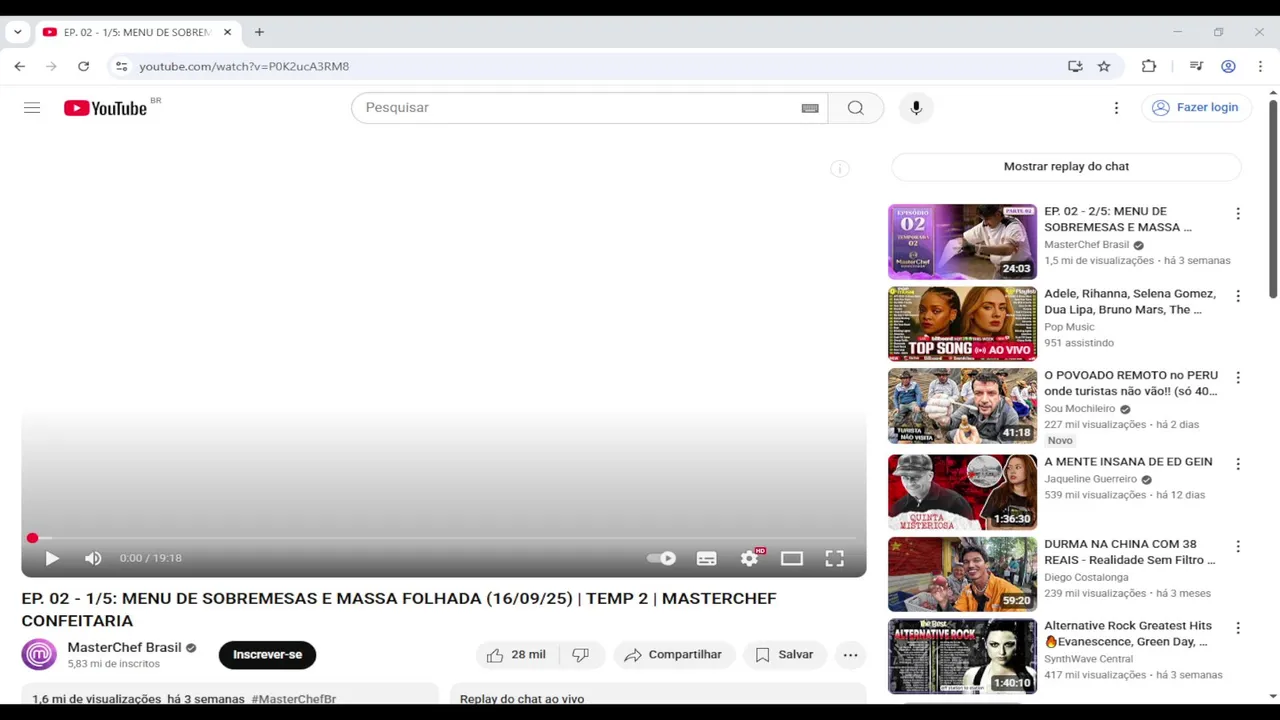This screenshot has width=1280, height=720.
Task: Go to YouTube home via logo
Action: pyautogui.click(x=105, y=108)
